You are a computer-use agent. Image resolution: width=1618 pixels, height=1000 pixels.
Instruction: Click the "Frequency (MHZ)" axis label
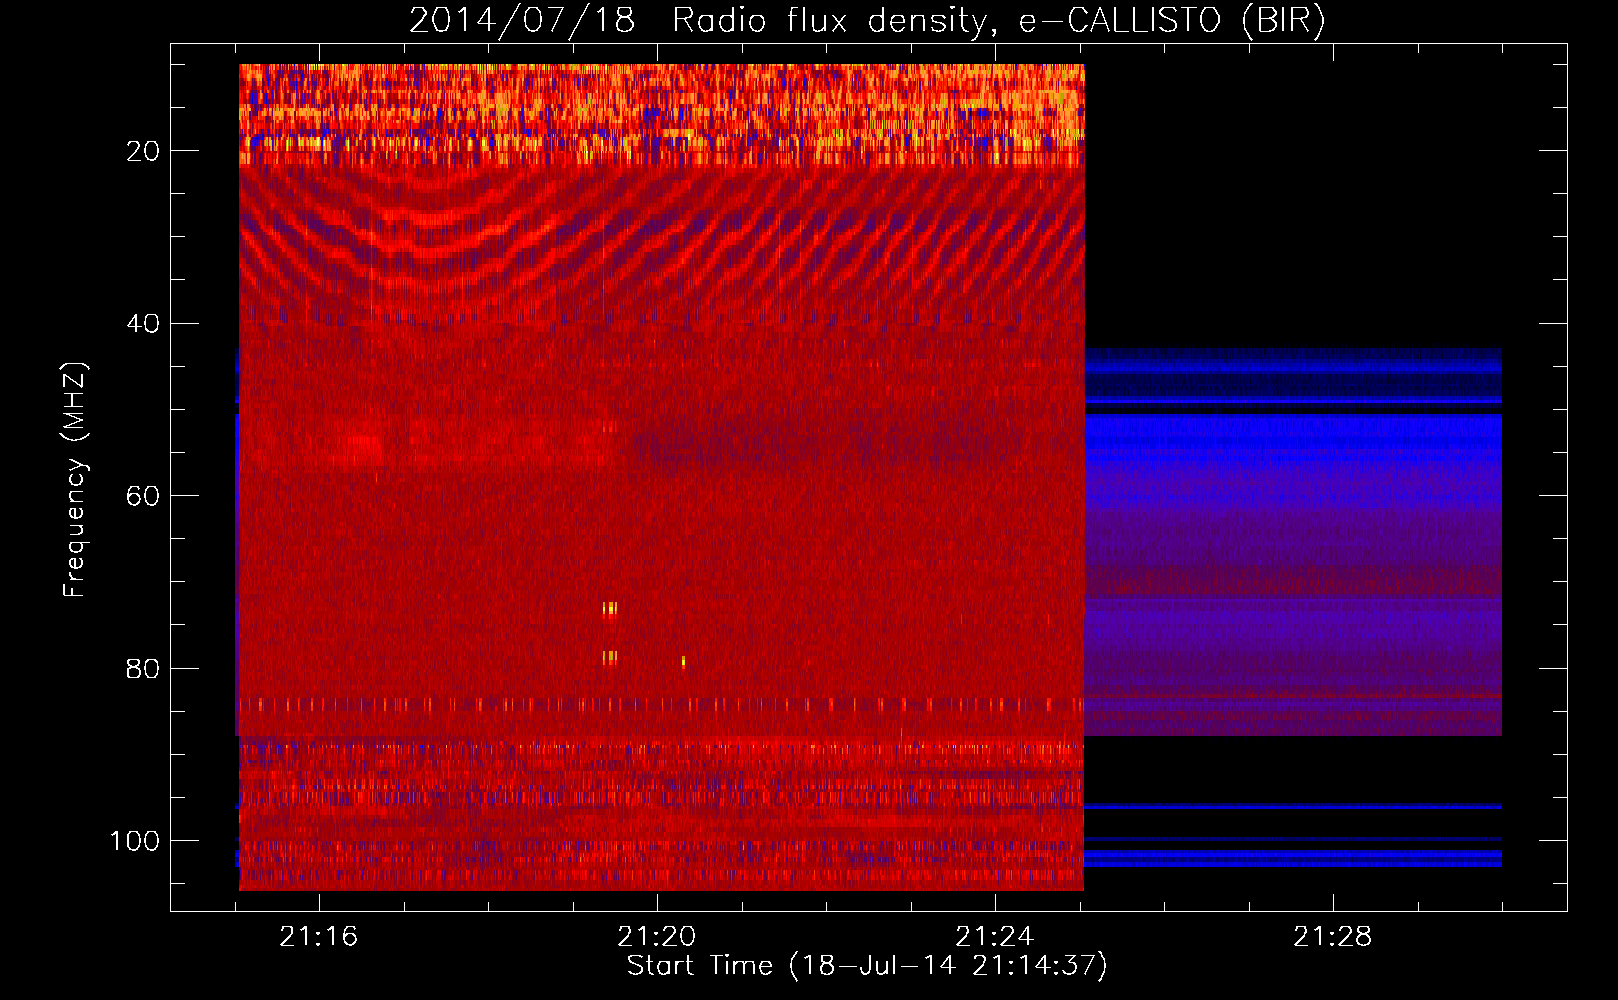[x=75, y=479]
